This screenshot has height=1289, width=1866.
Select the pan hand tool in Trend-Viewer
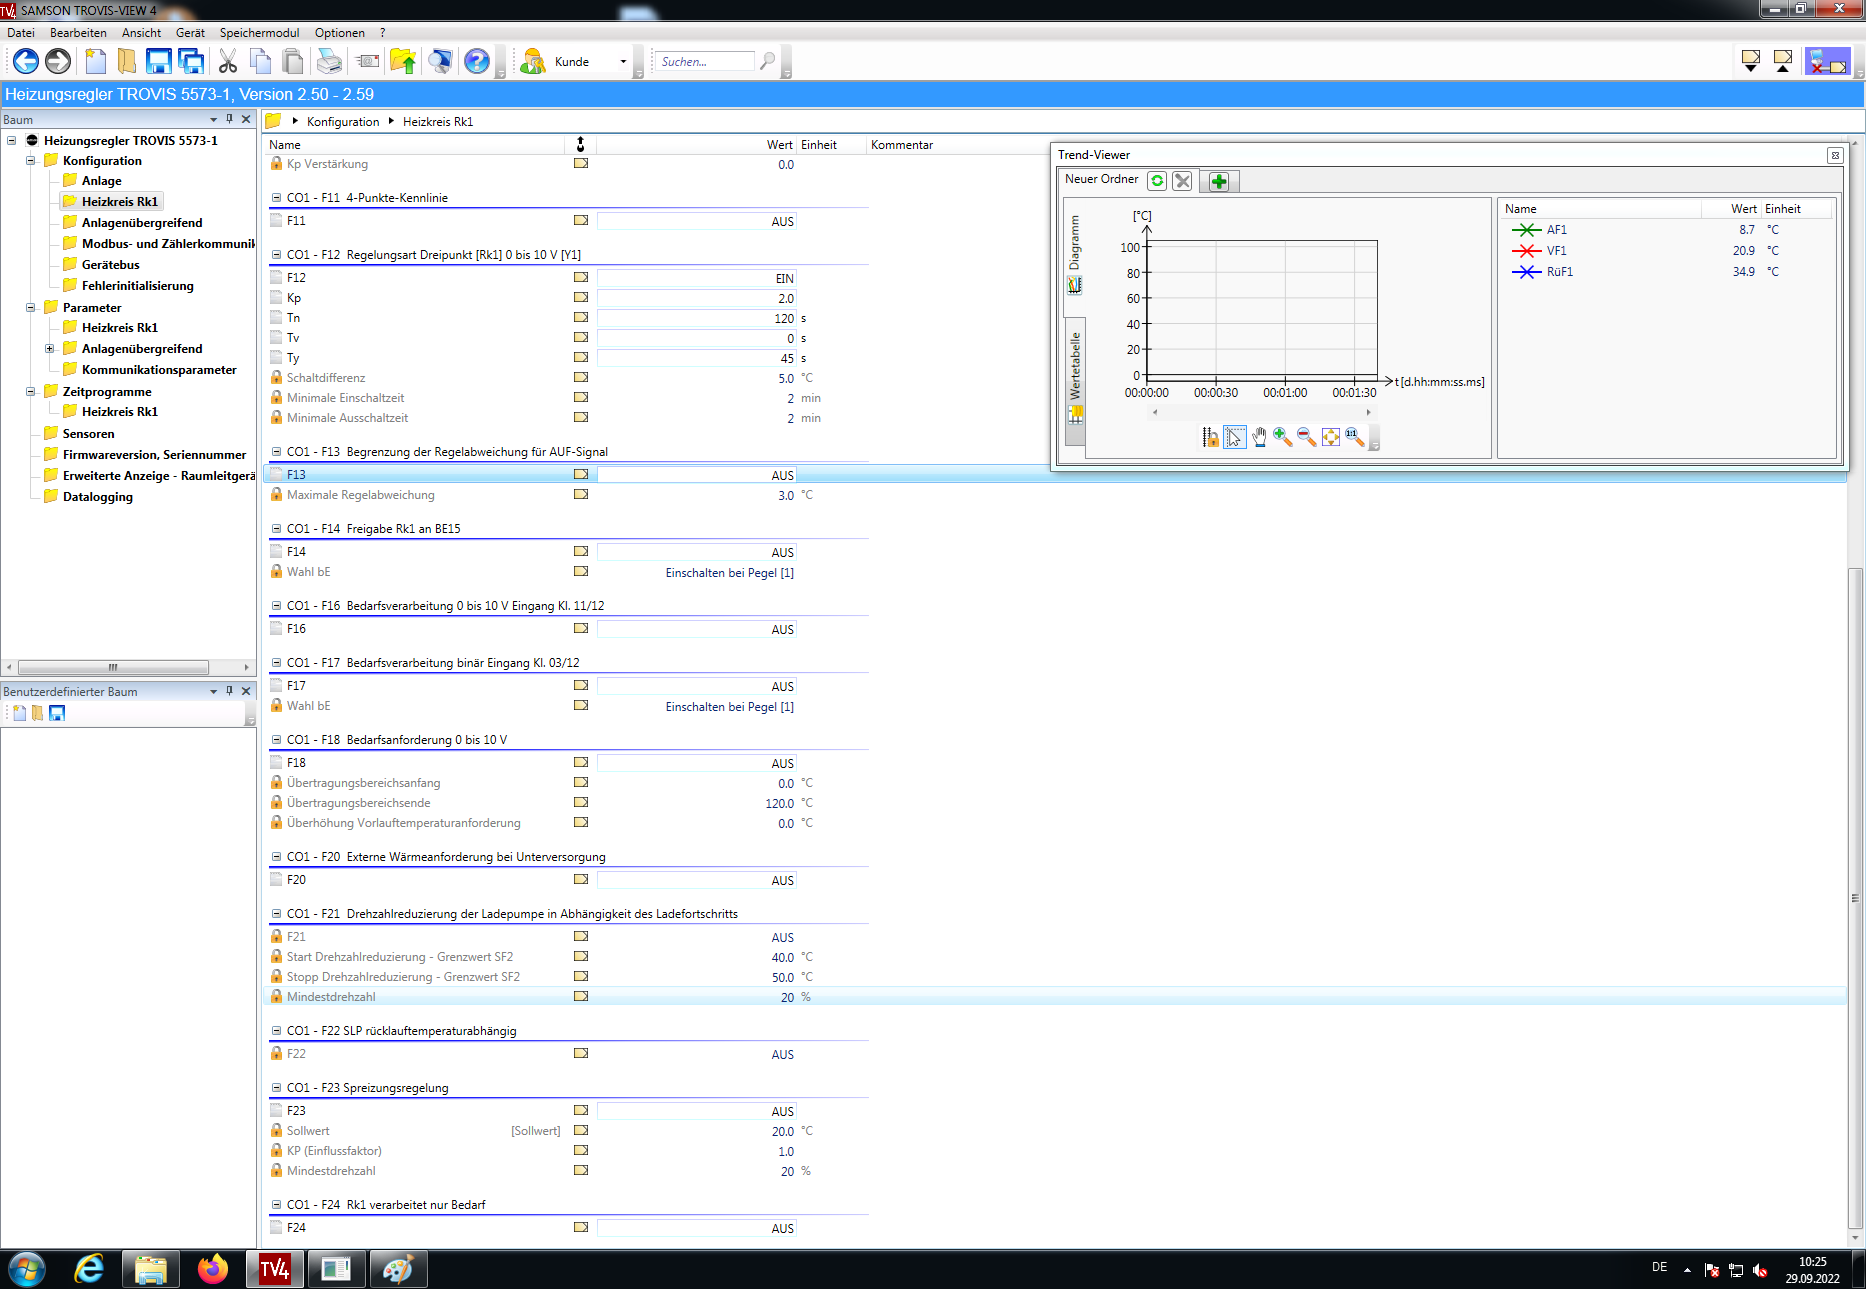click(1259, 437)
